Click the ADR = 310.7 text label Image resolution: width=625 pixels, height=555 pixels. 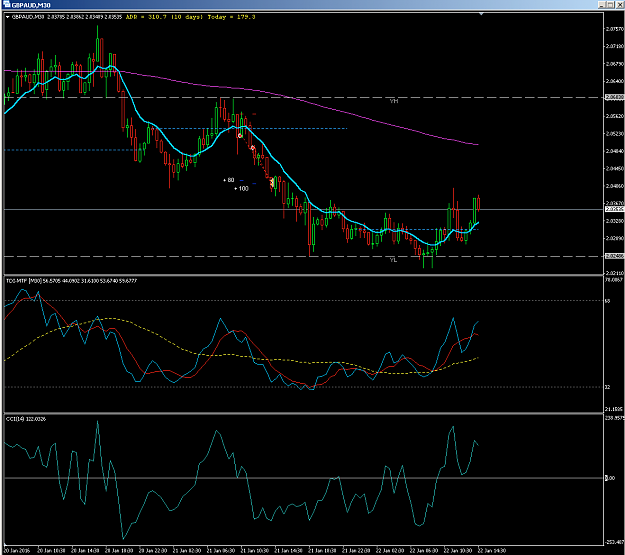(146, 17)
